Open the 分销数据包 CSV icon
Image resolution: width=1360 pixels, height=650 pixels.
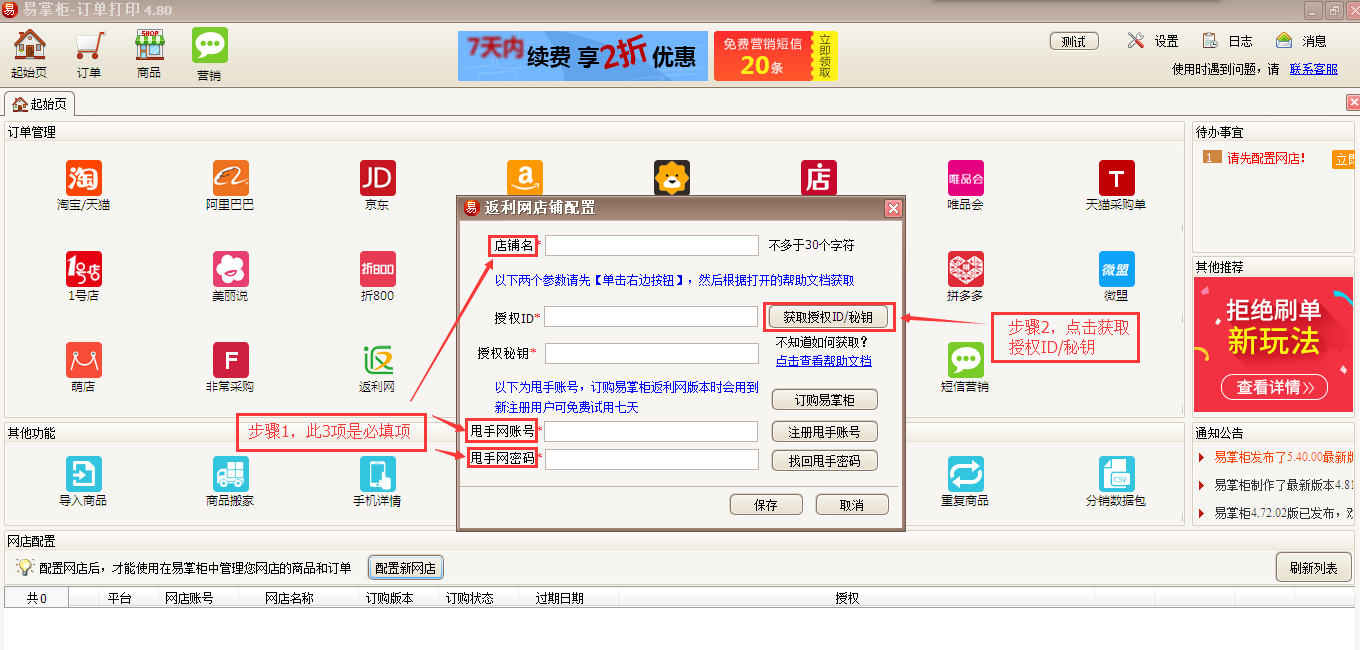1116,474
